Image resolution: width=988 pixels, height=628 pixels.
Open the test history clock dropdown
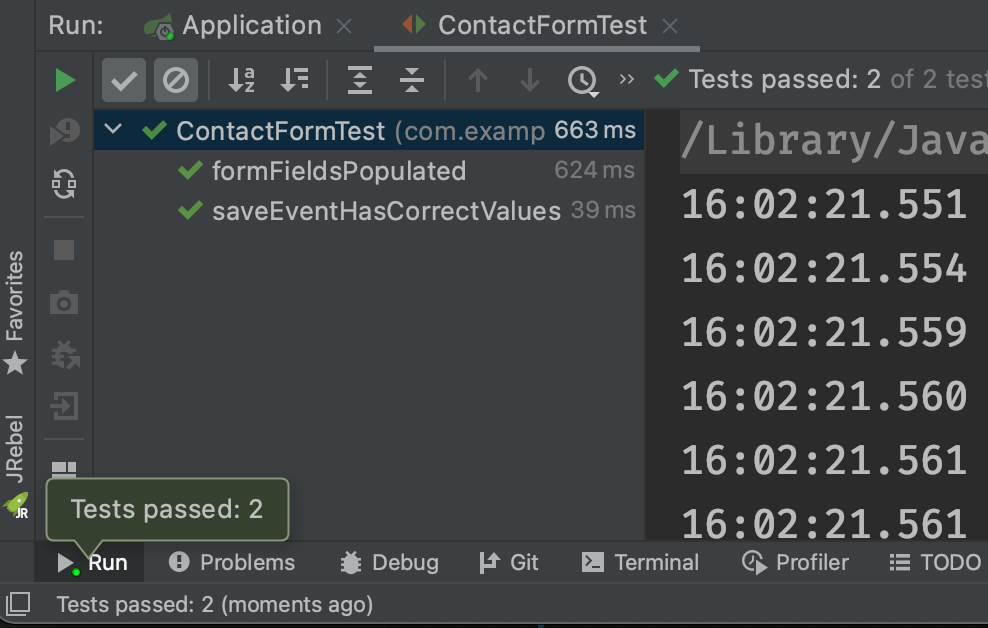tap(583, 80)
